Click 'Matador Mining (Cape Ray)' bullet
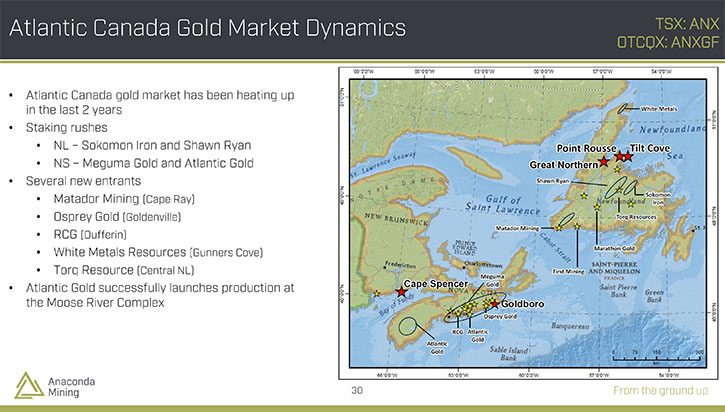Viewport: 725px width, 412px height. [124, 199]
